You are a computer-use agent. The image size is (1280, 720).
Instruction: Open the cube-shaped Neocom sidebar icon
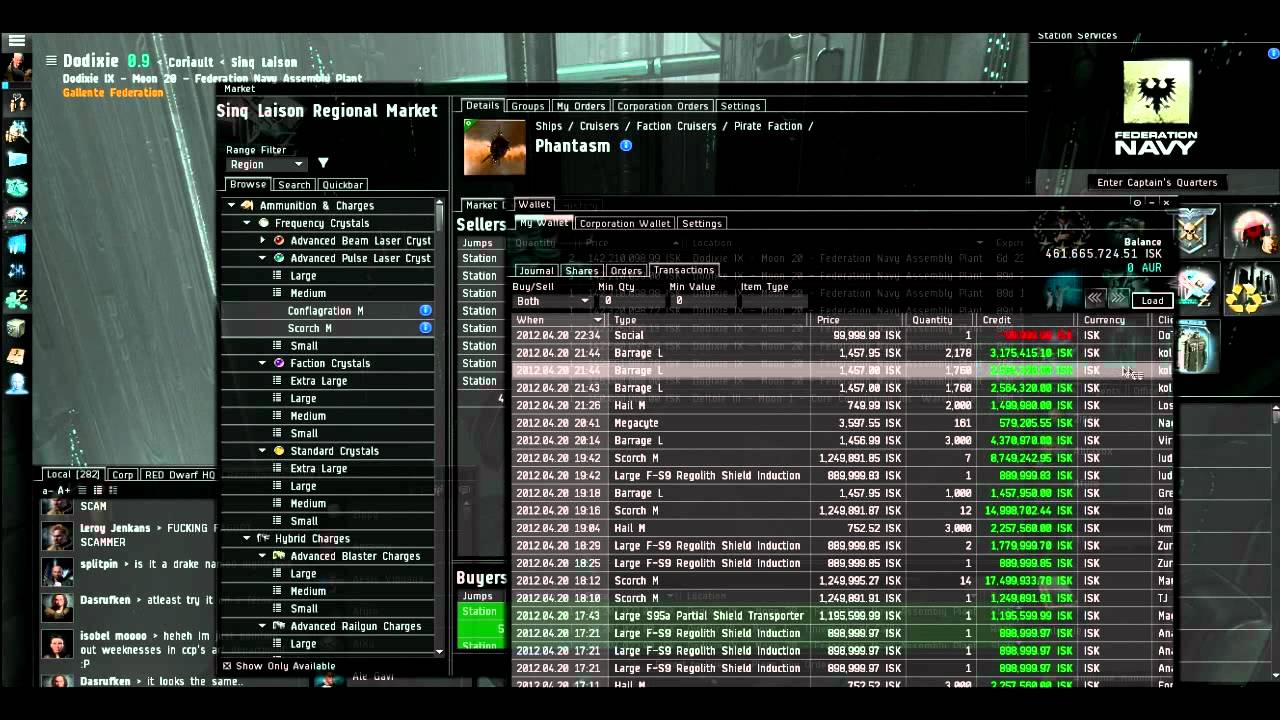[x=16, y=328]
